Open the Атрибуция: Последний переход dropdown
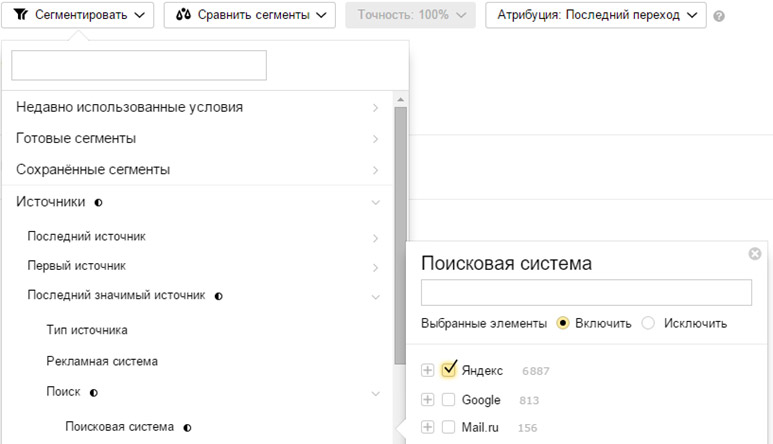This screenshot has height=444, width=773. [x=596, y=15]
